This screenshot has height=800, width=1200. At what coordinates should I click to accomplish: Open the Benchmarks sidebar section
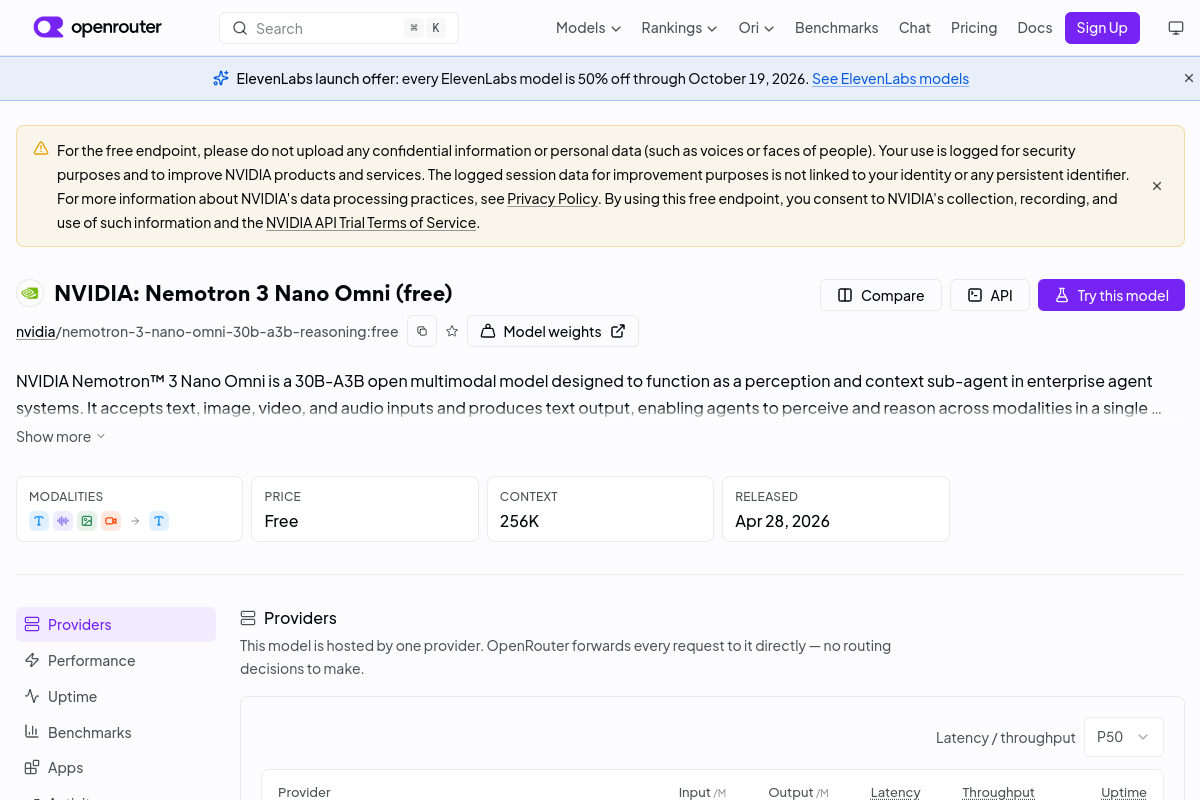pyautogui.click(x=116, y=733)
